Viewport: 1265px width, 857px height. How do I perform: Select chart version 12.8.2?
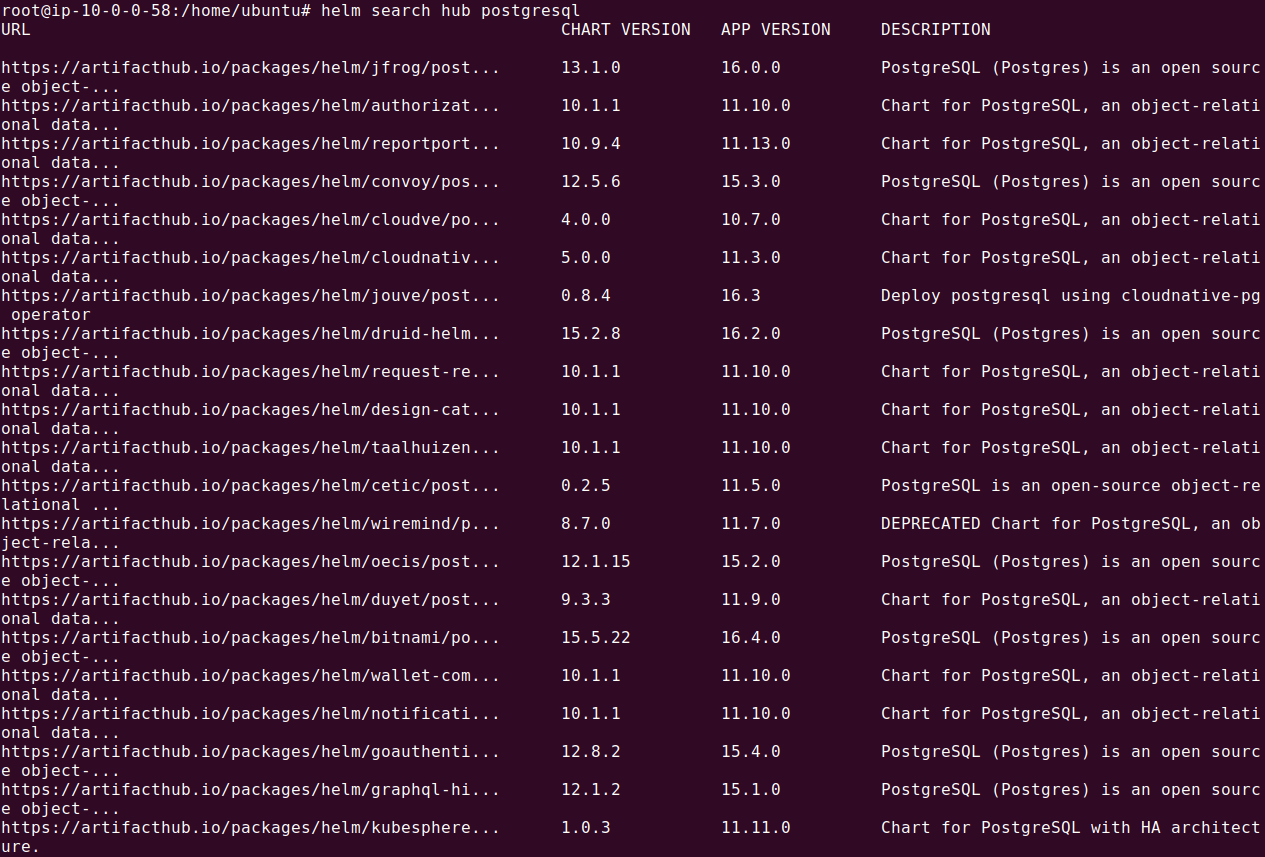(x=591, y=752)
